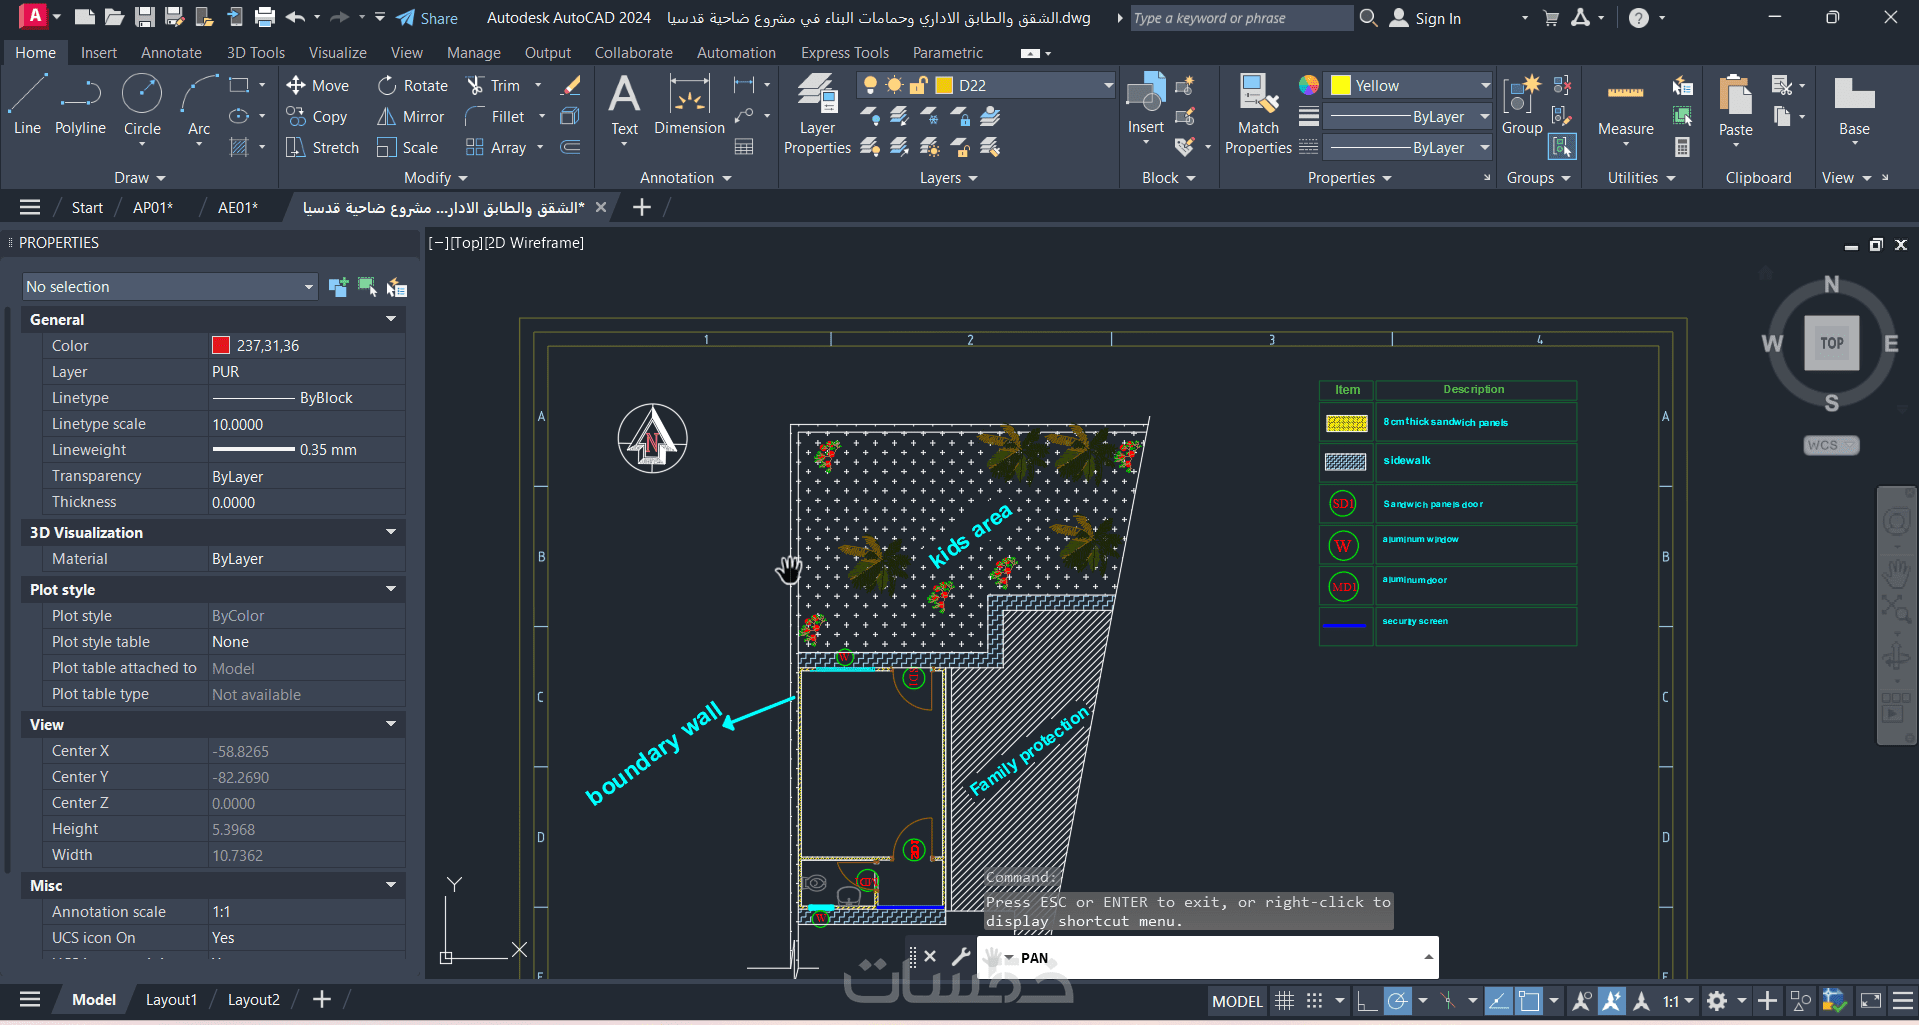Image resolution: width=1919 pixels, height=1025 pixels.
Task: Open the Yellow object color dropdown
Action: (x=1484, y=86)
